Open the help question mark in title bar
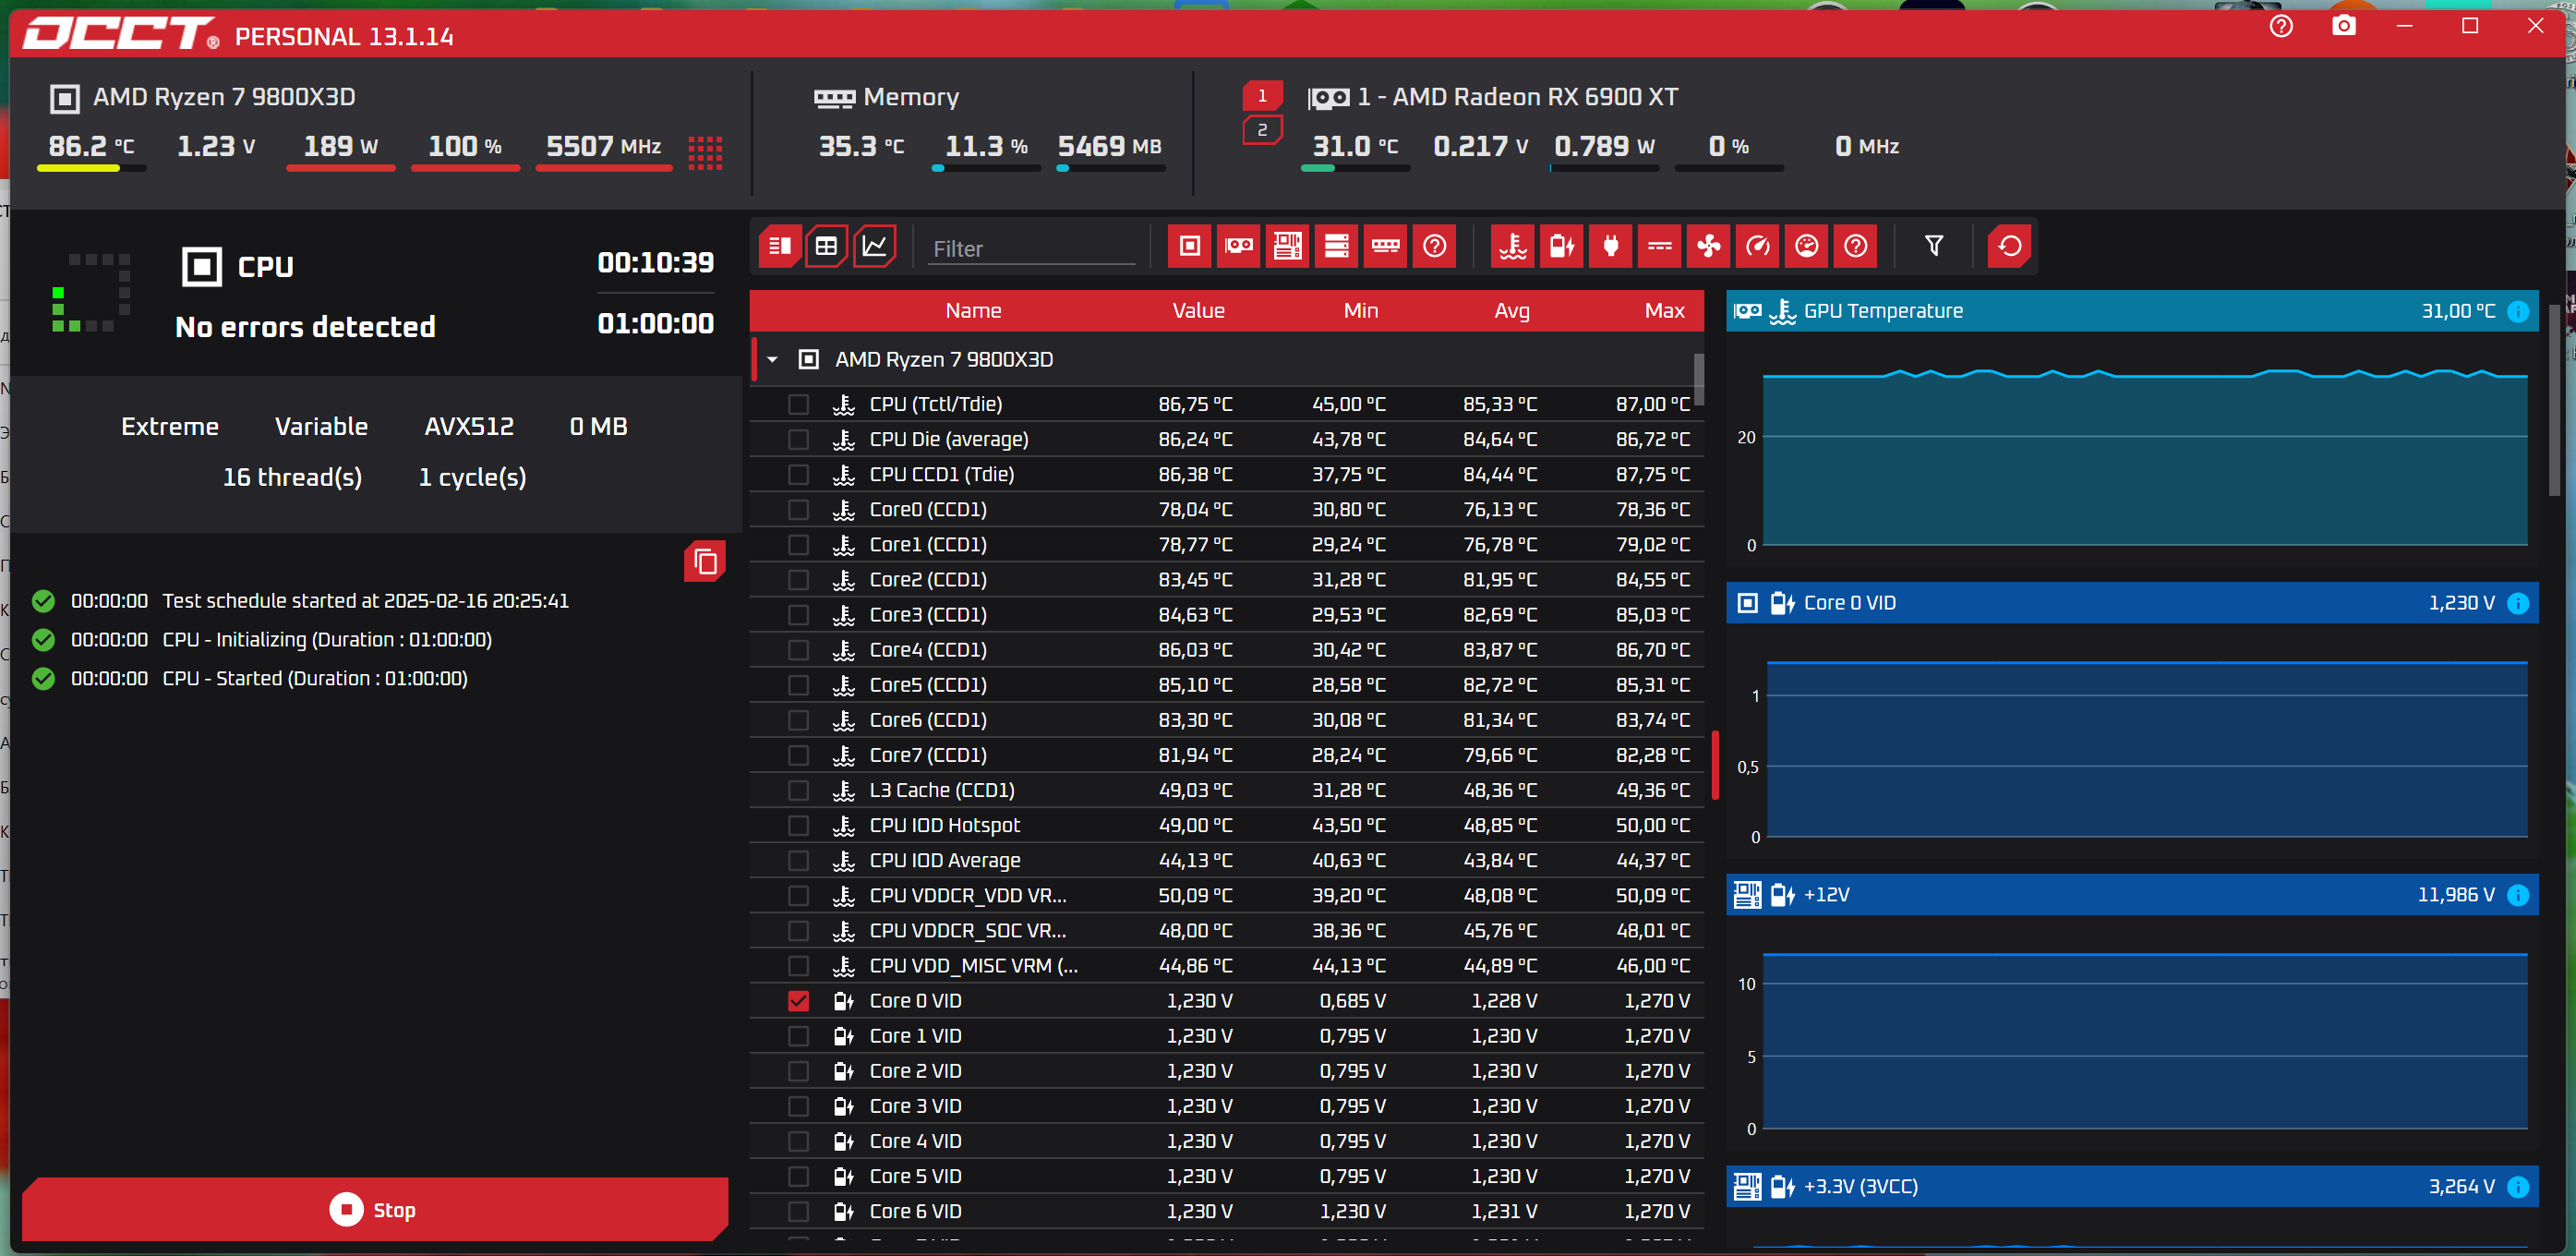Screen dimensions: 2576x1256 [x=2281, y=26]
